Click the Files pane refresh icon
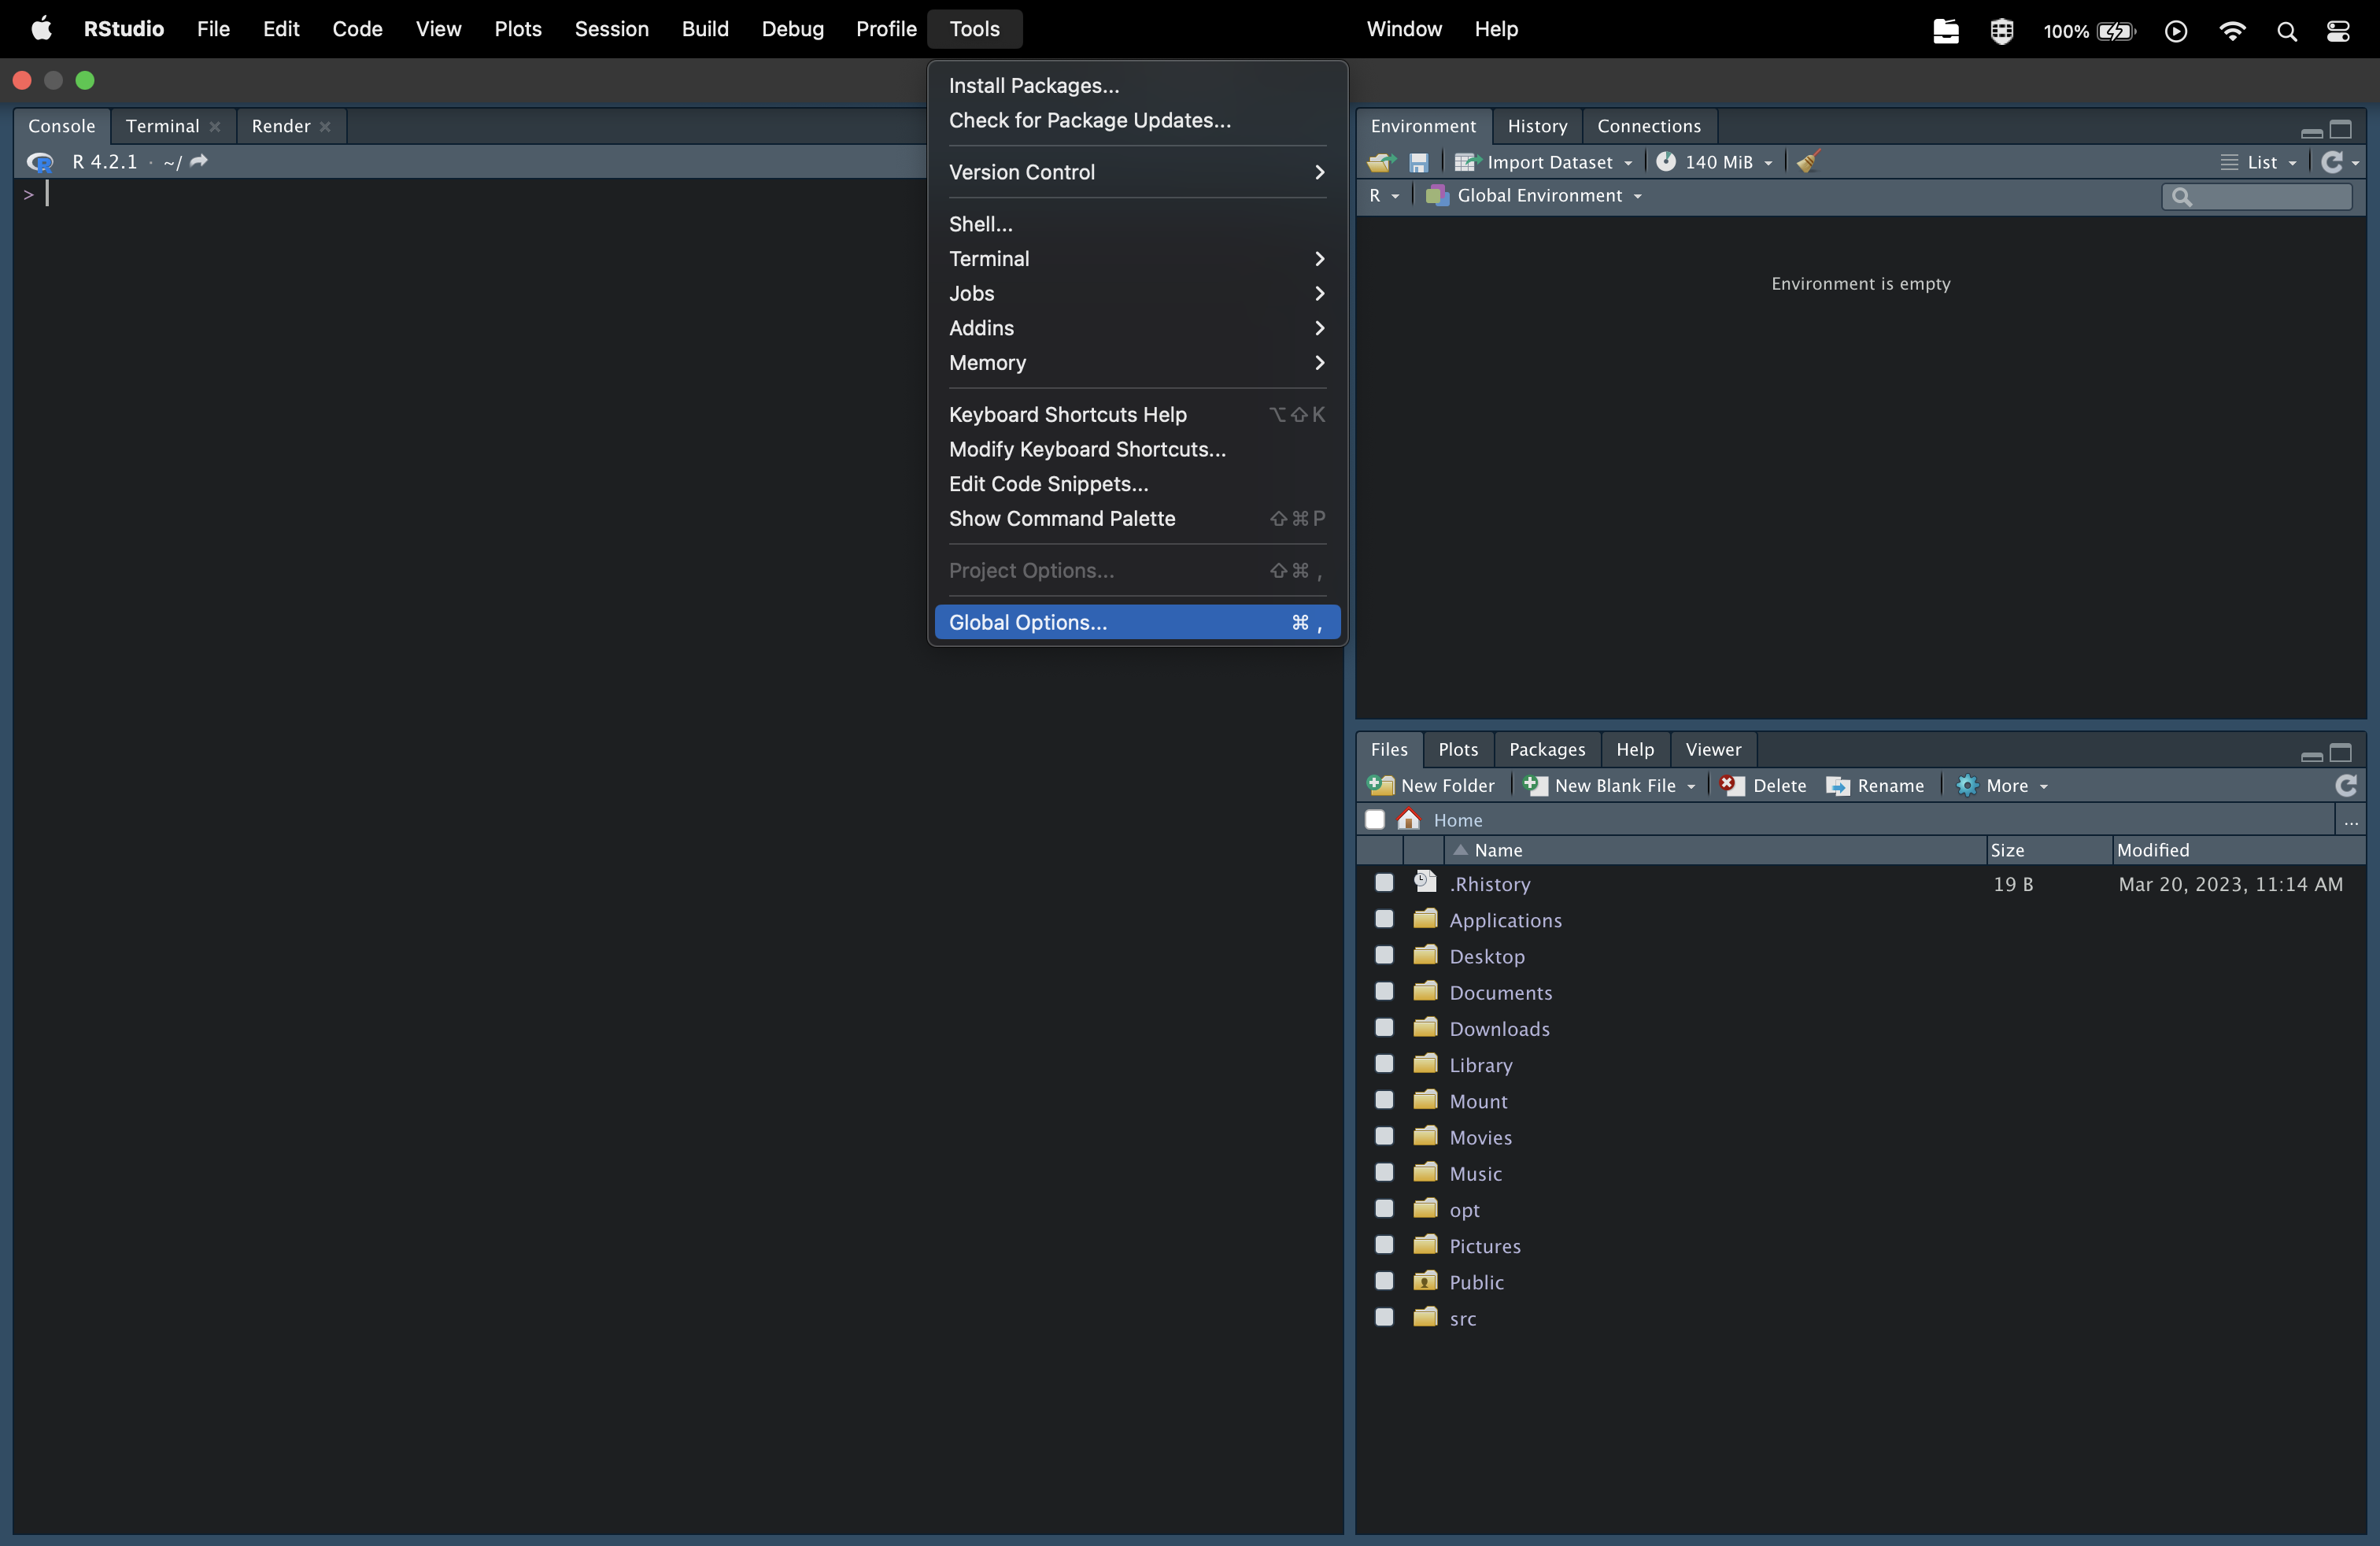Viewport: 2380px width, 1546px height. click(x=2346, y=785)
